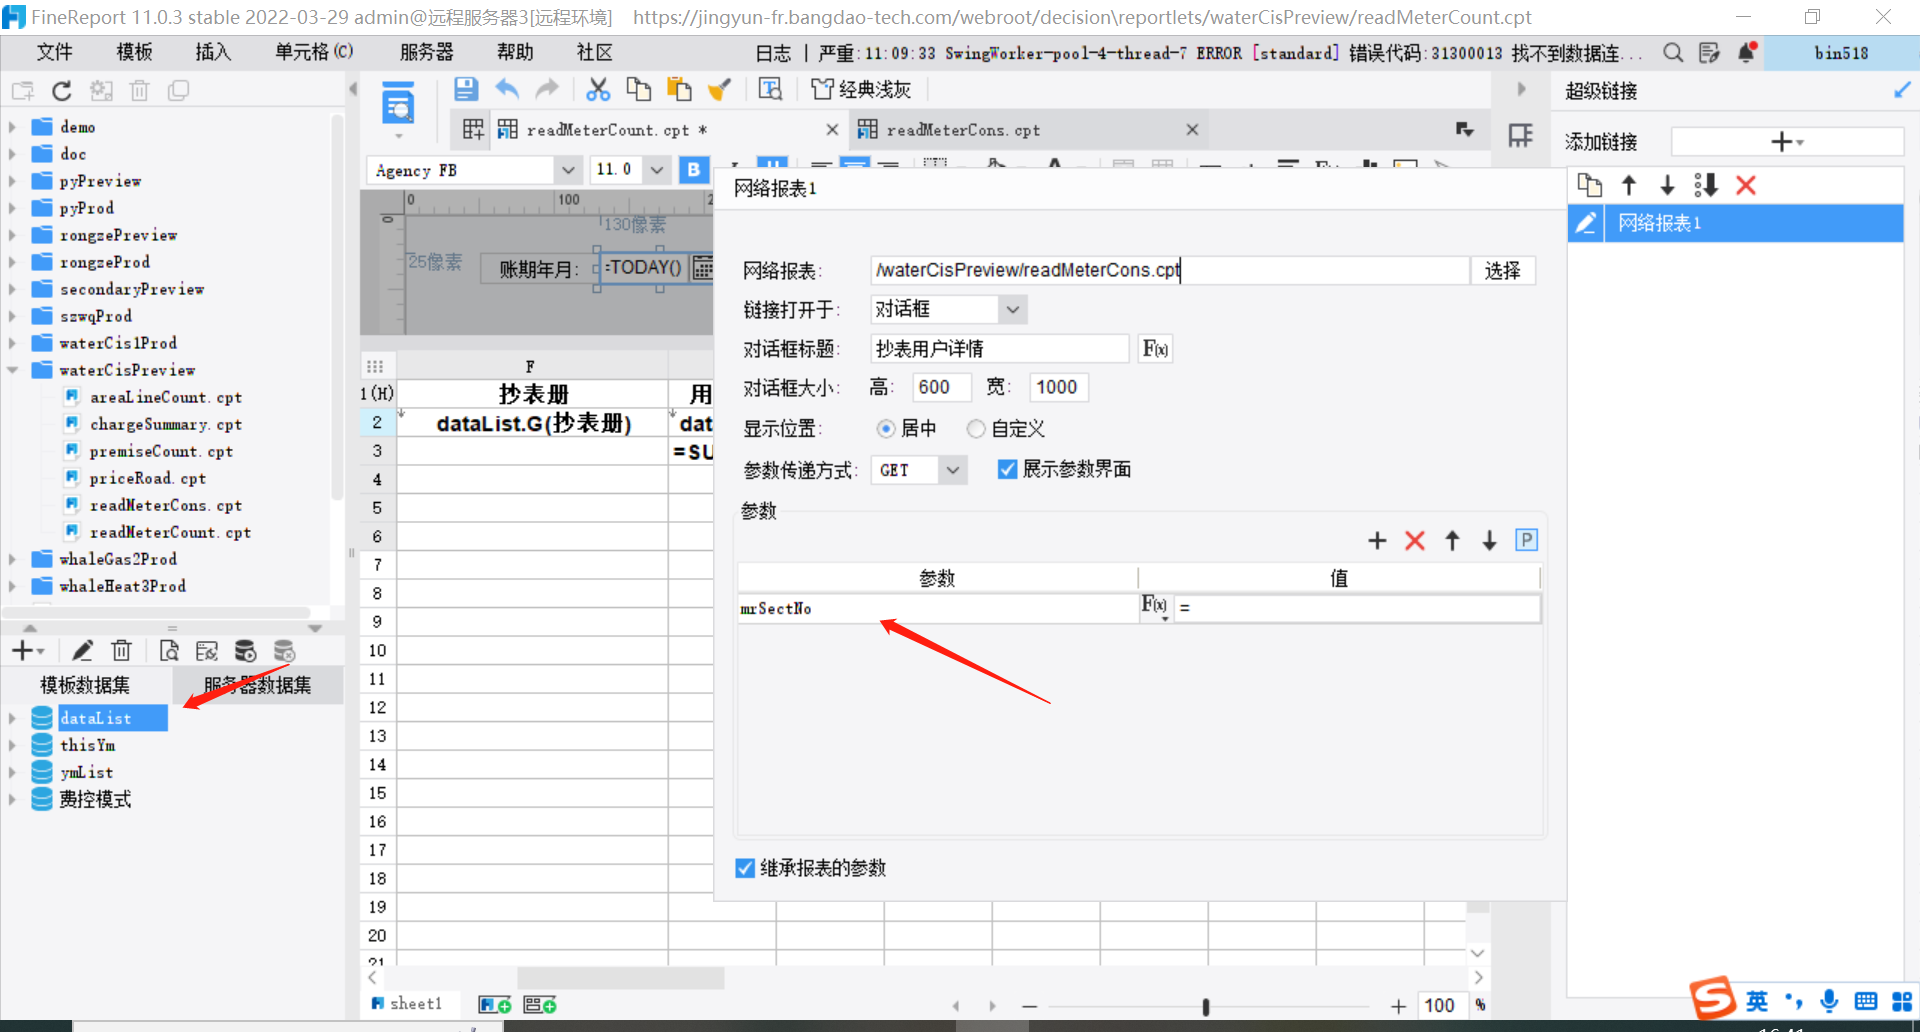Open the 帮助 menu
Screen dimensions: 1920x1032
click(x=515, y=52)
